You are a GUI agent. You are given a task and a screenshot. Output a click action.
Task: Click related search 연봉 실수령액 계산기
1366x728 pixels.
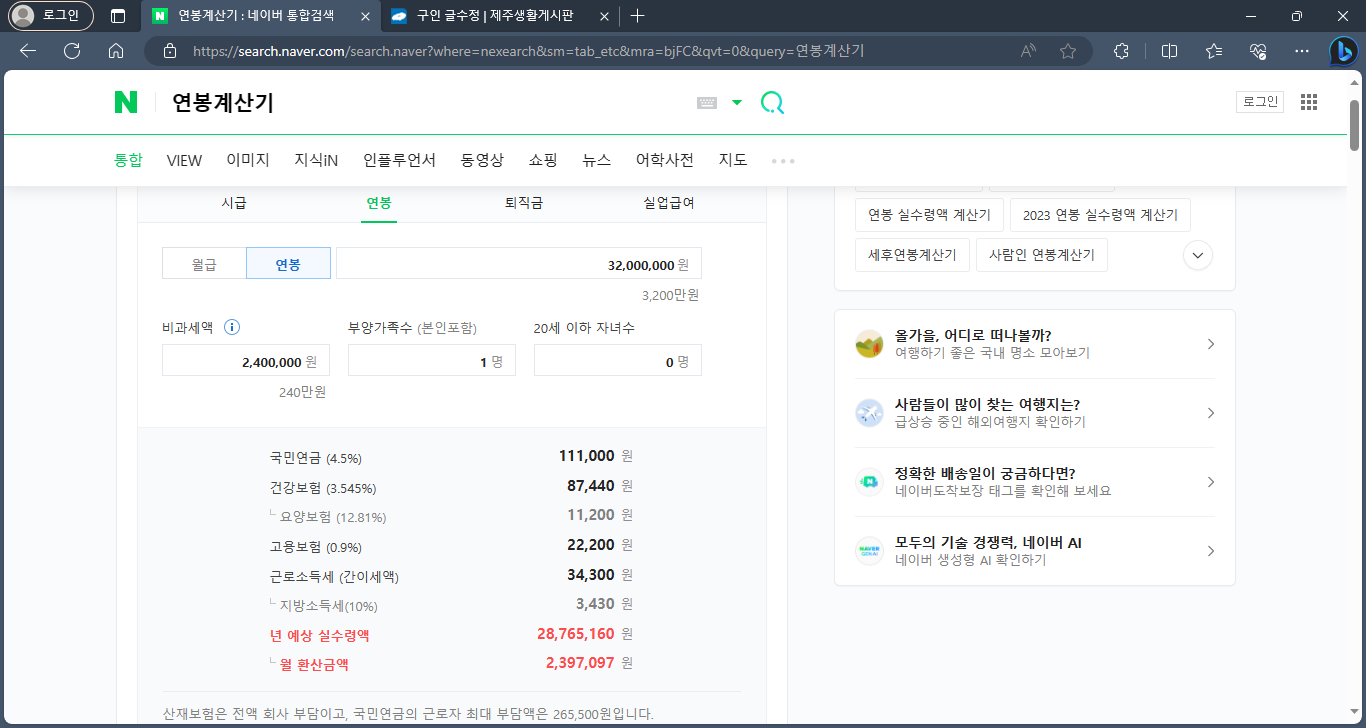click(x=929, y=215)
